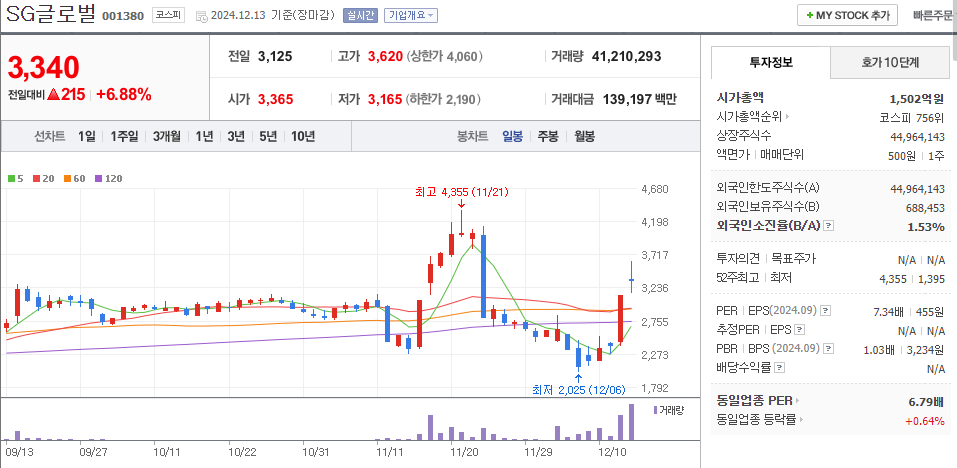Viewport: 957px width, 468px height.
Task: Click the 거래대금 value 139,197 백만
Action: tap(639, 99)
